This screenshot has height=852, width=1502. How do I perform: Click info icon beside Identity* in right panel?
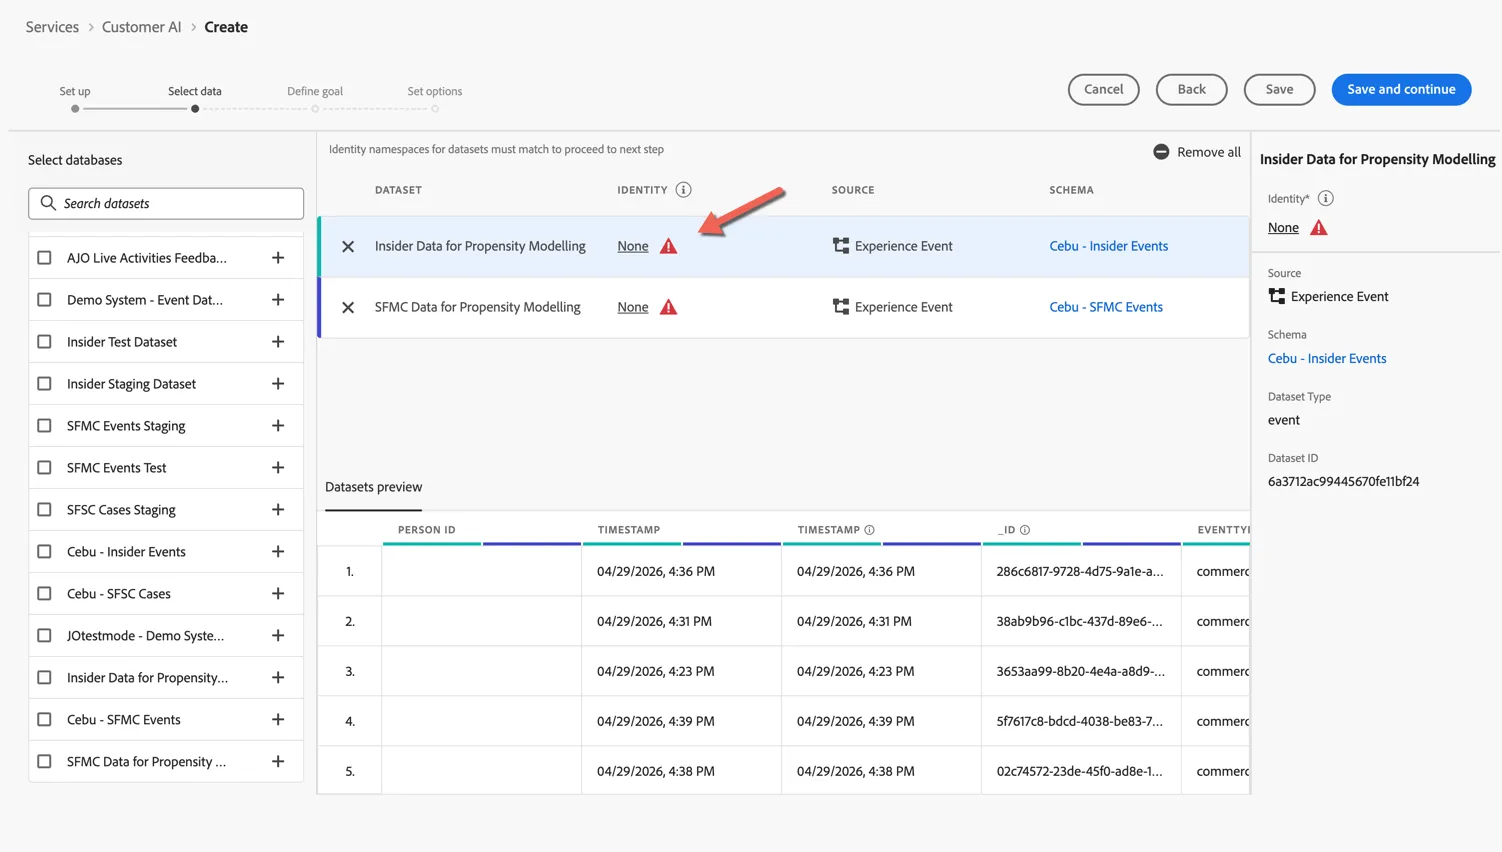[x=1326, y=198]
